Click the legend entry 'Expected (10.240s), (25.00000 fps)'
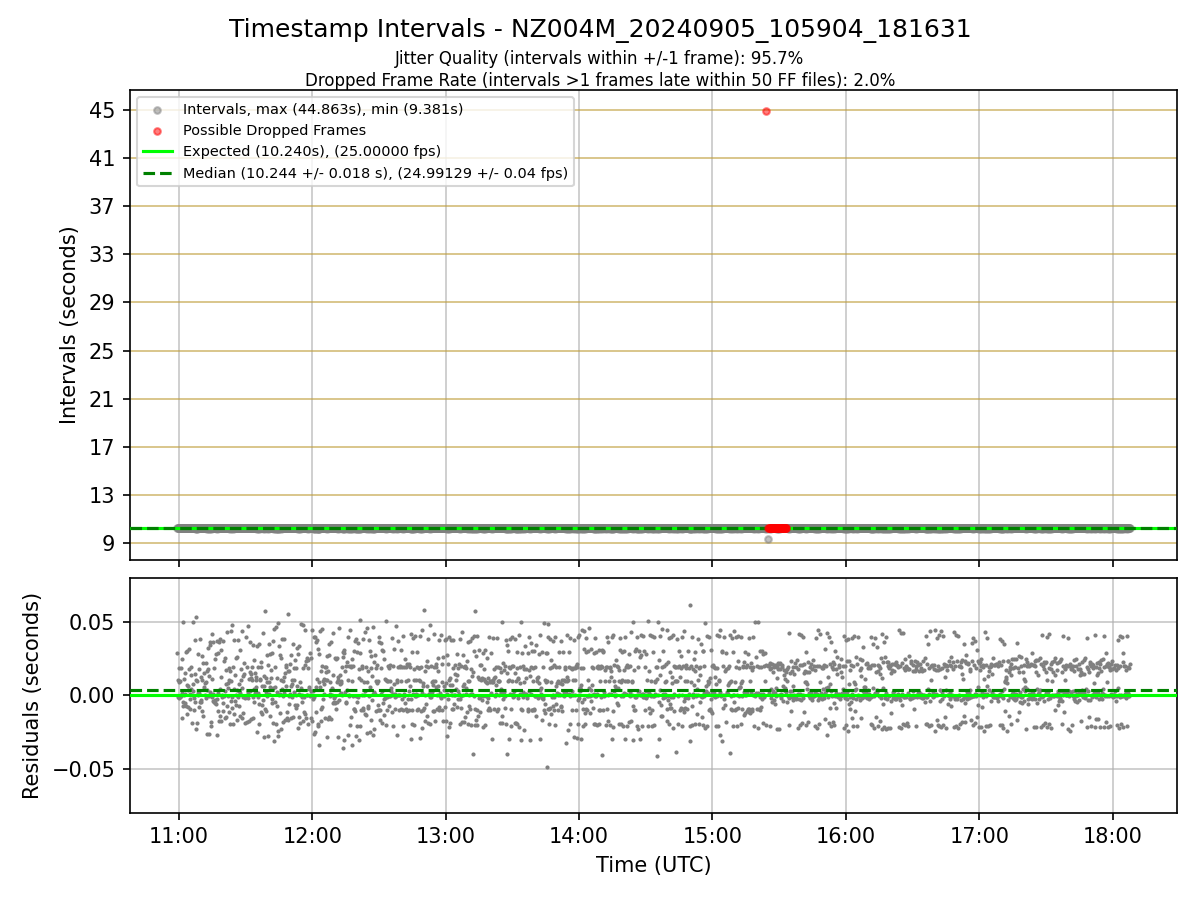 [312, 151]
